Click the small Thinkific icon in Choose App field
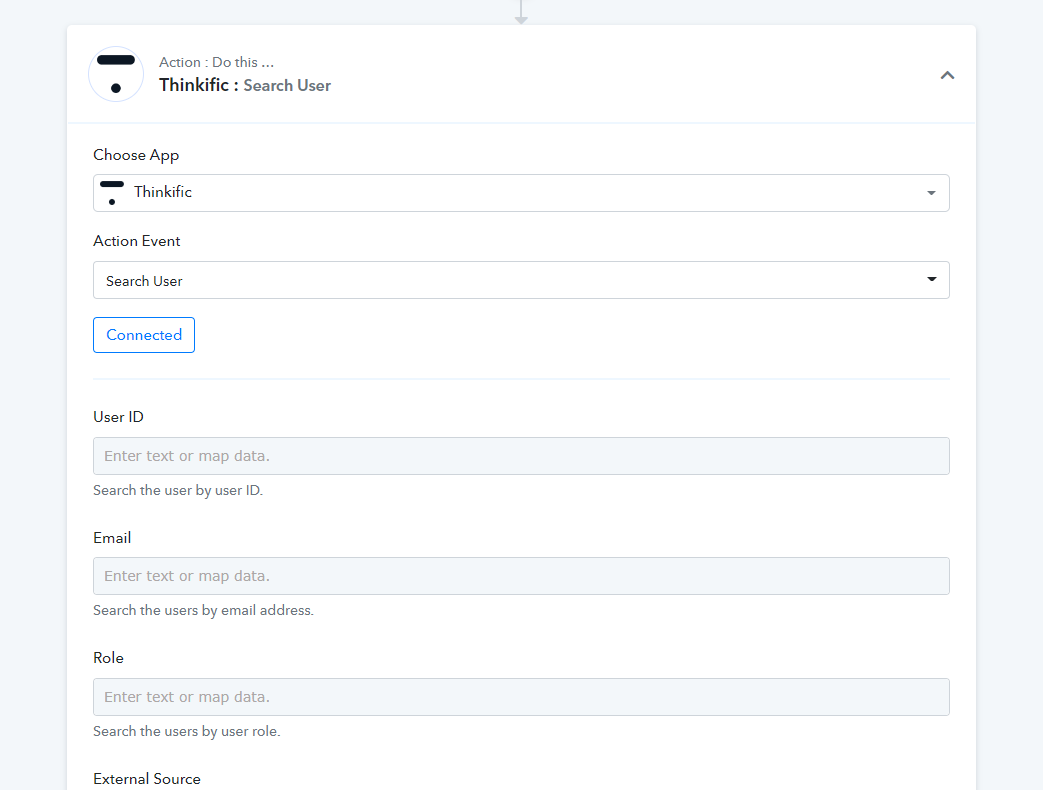The width and height of the screenshot is (1043, 790). pyautogui.click(x=112, y=192)
